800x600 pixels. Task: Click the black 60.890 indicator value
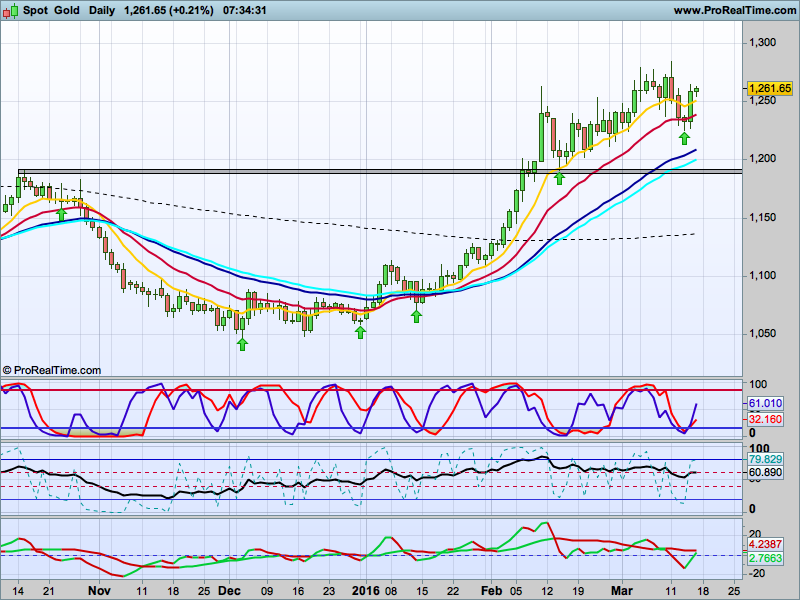tap(765, 472)
